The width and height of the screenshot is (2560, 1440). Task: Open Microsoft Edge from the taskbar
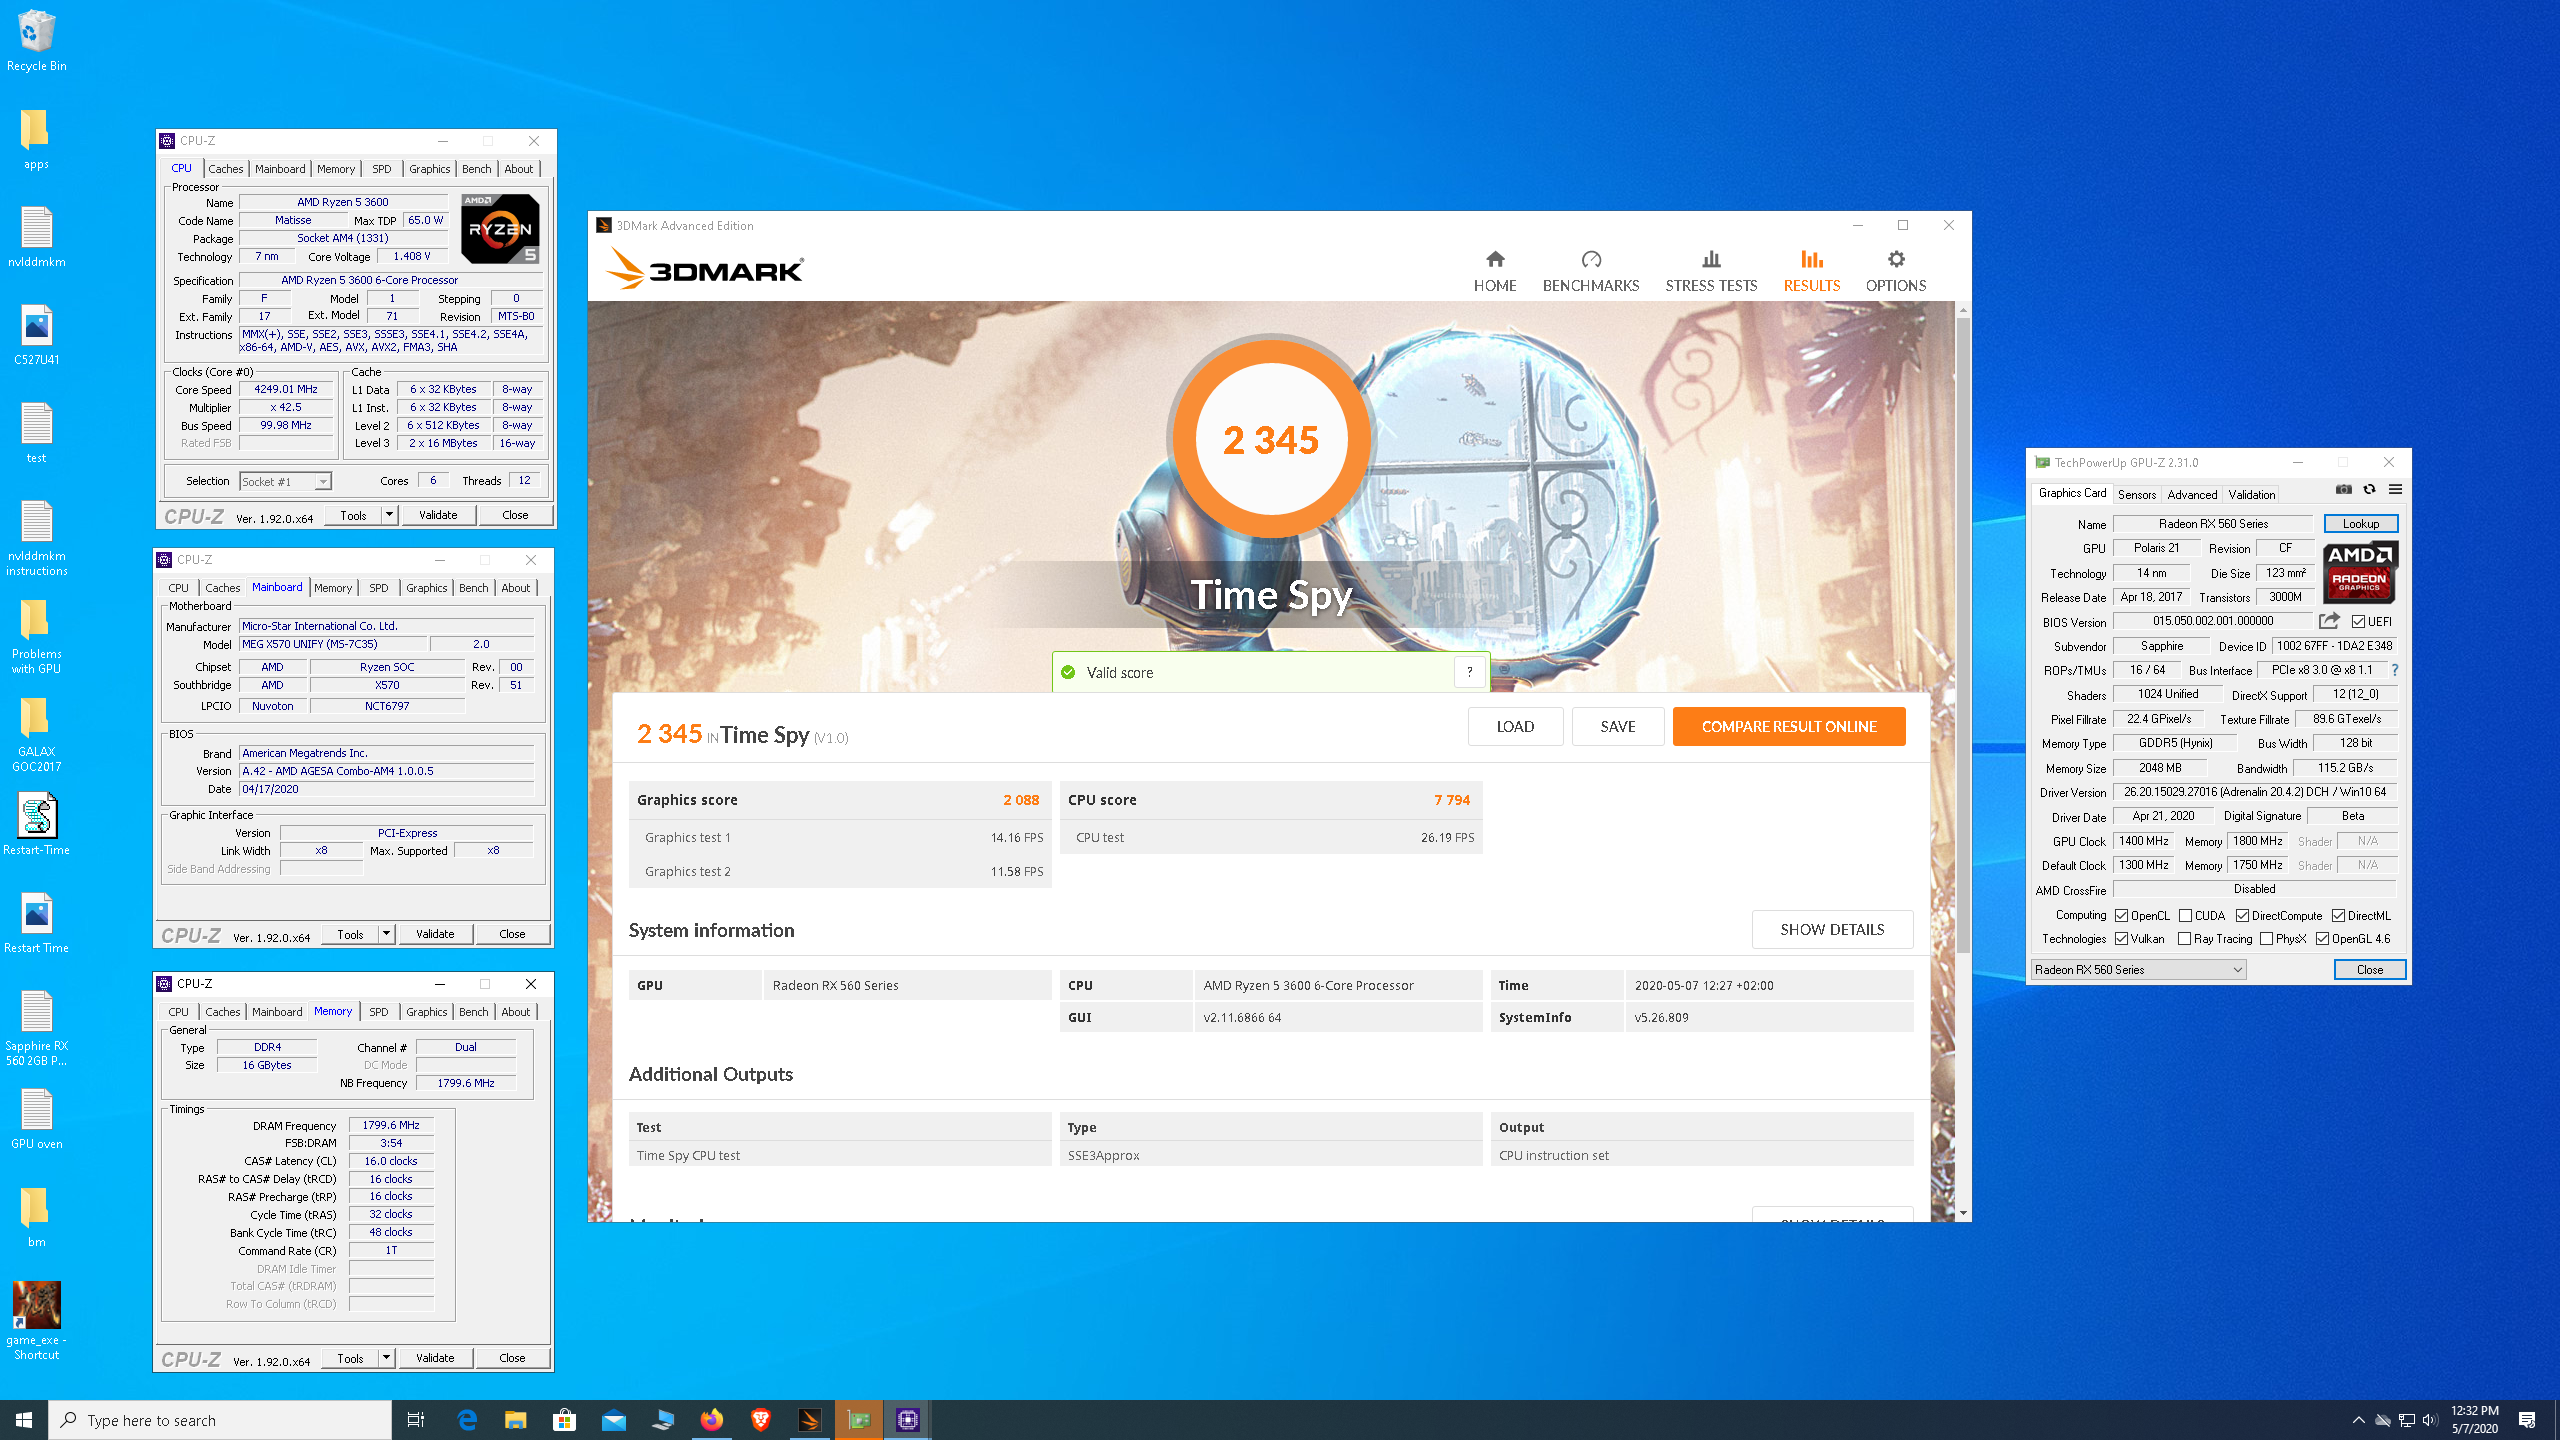[x=467, y=1420]
